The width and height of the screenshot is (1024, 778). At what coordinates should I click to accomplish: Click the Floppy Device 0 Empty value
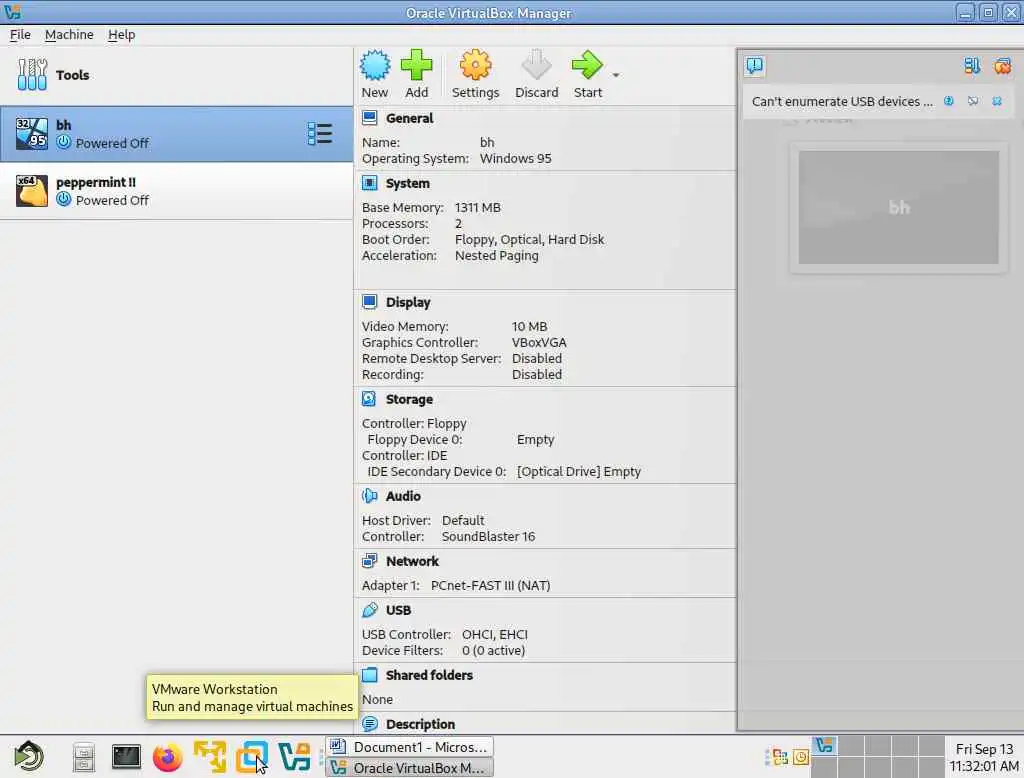(536, 440)
